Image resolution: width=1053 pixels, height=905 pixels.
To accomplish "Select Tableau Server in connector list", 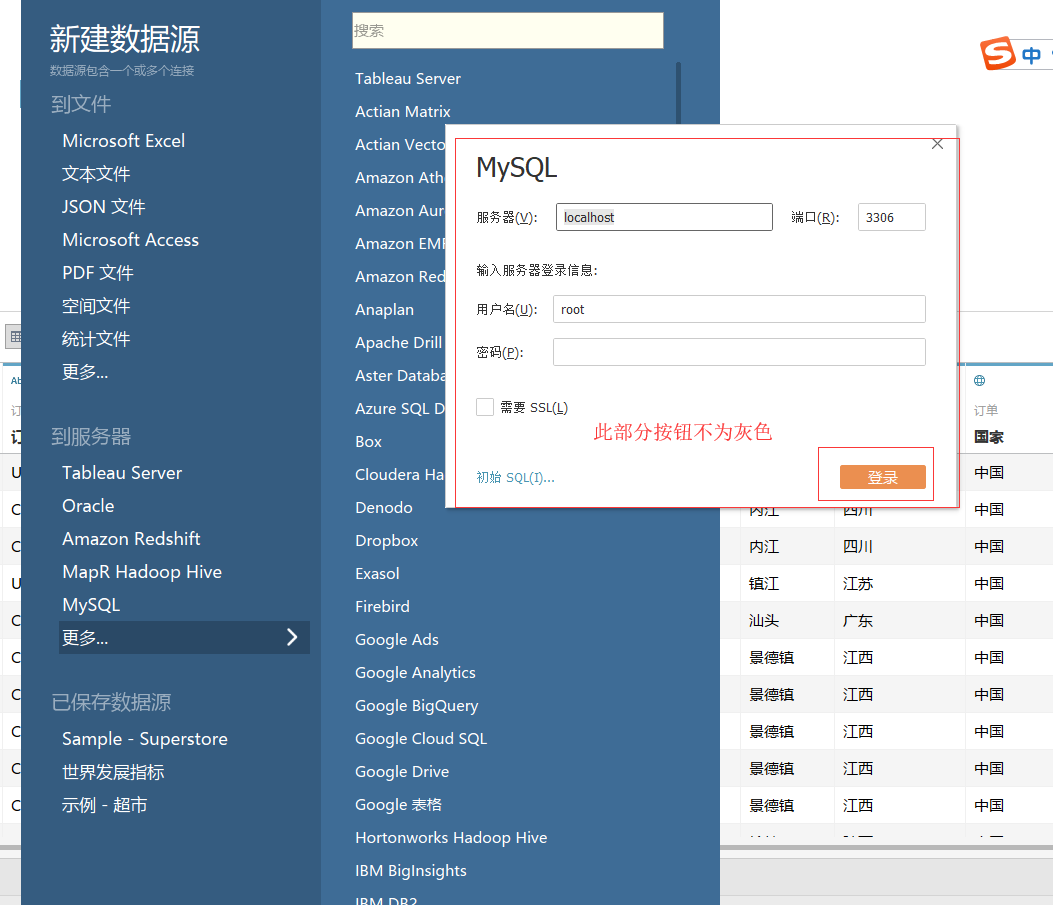I will click(x=408, y=79).
